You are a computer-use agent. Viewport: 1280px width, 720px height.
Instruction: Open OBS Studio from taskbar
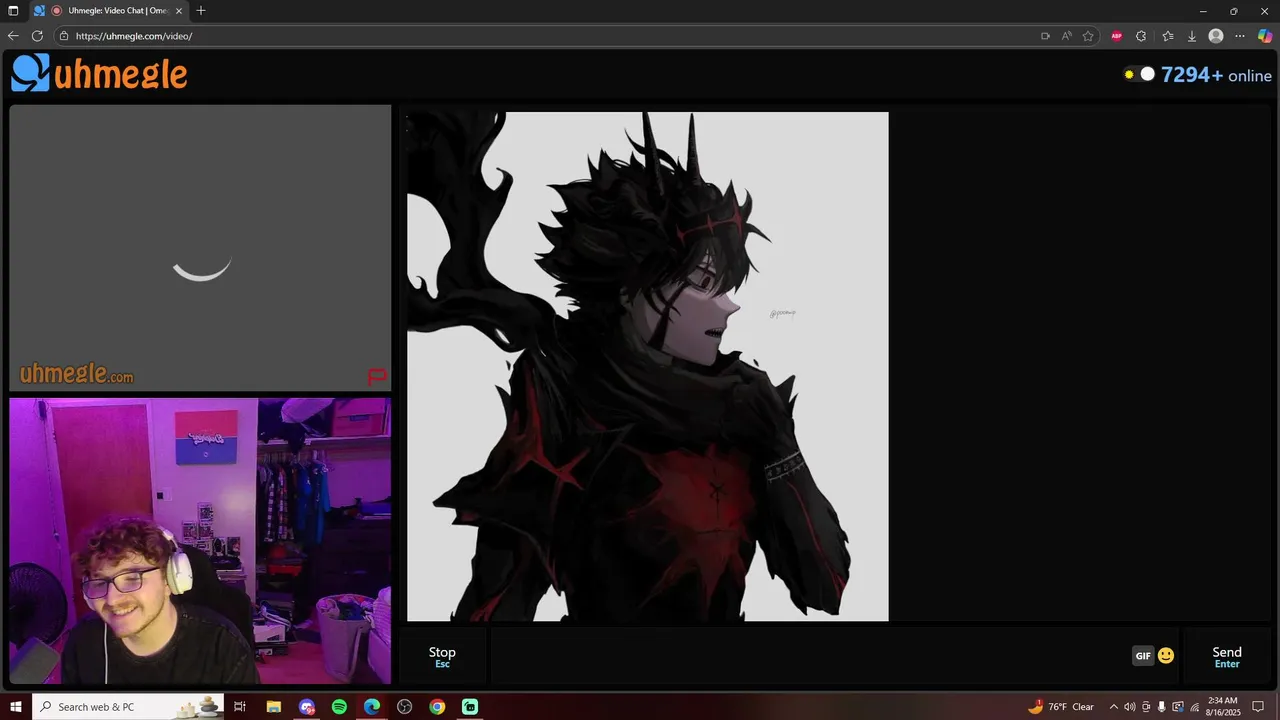tap(404, 707)
